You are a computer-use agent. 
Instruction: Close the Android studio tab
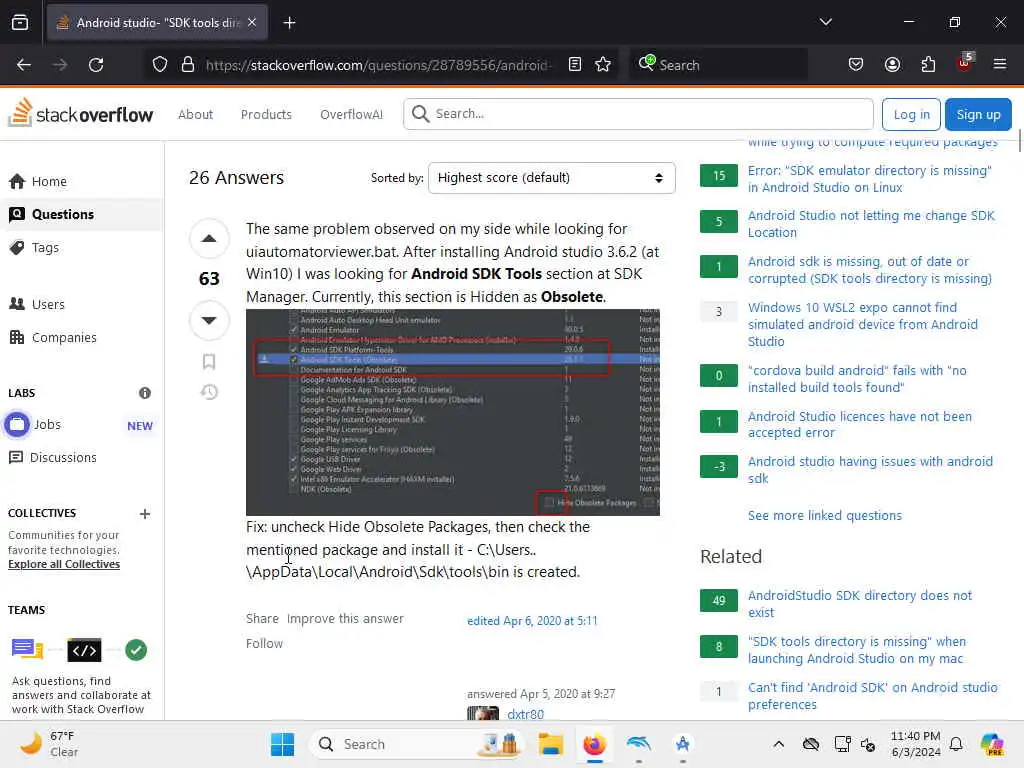(252, 22)
